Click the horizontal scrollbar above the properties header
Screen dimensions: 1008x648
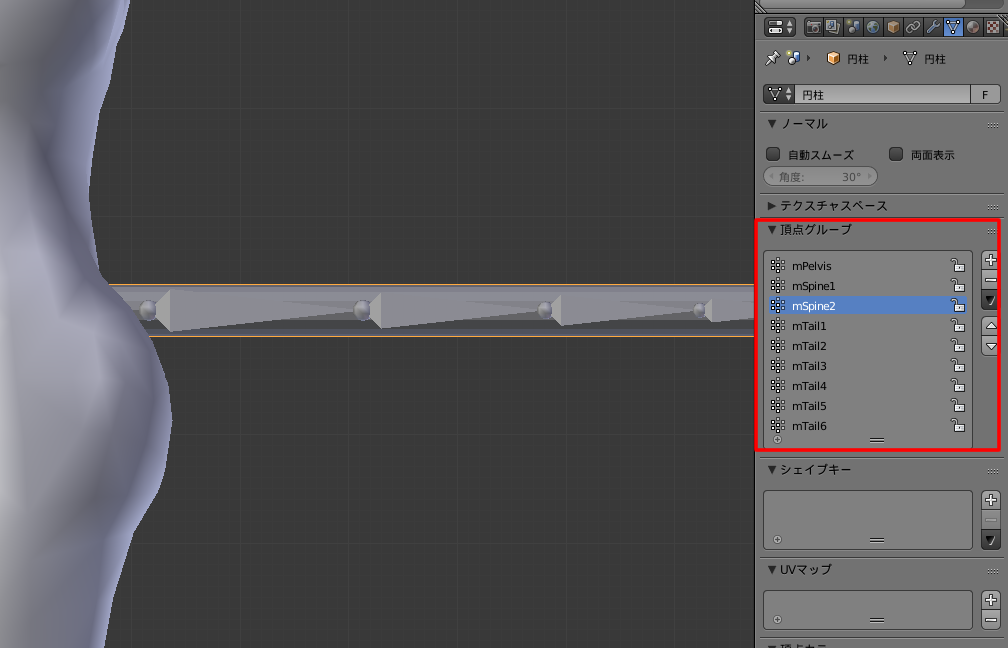(863, 4)
